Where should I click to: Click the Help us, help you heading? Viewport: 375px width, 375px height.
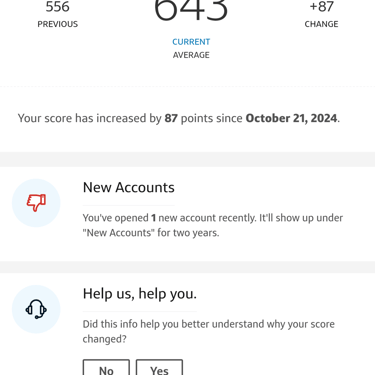140,294
